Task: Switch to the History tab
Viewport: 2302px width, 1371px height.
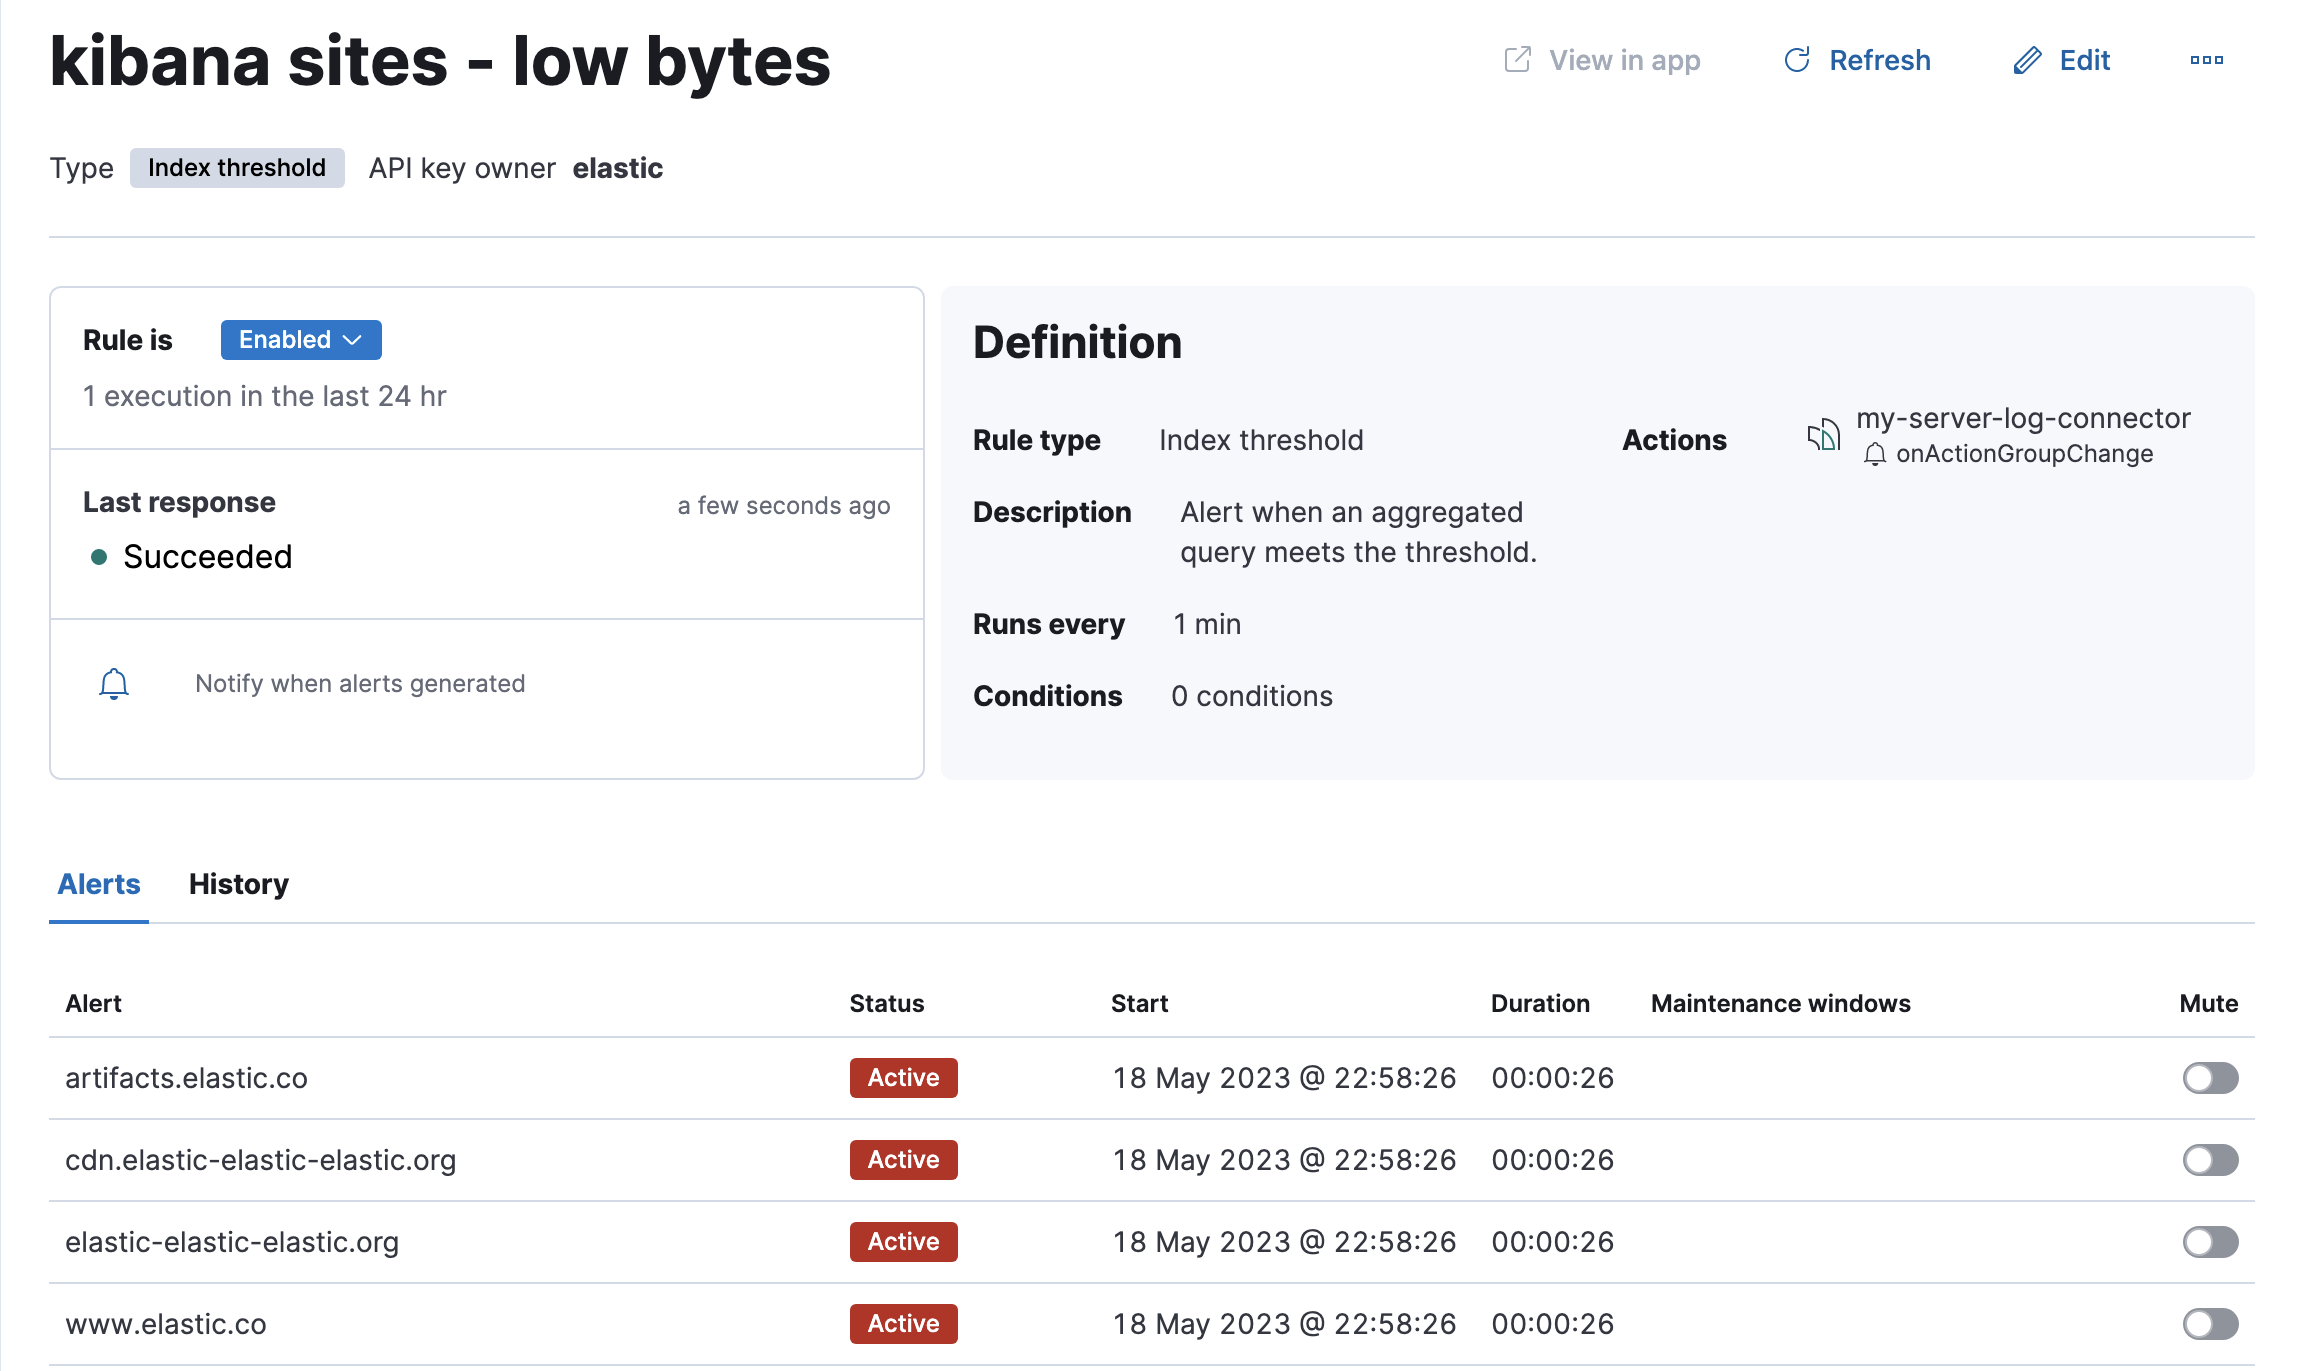Action: [238, 885]
